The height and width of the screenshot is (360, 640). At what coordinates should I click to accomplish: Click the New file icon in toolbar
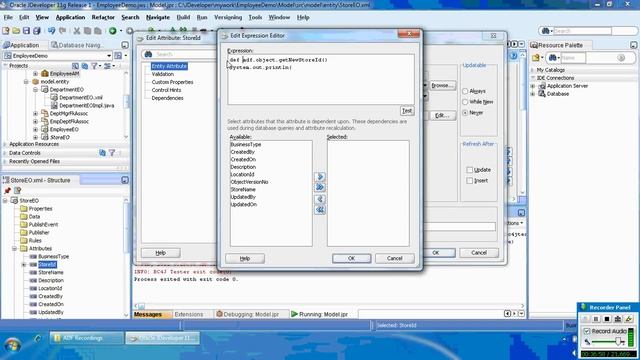(x=6, y=31)
